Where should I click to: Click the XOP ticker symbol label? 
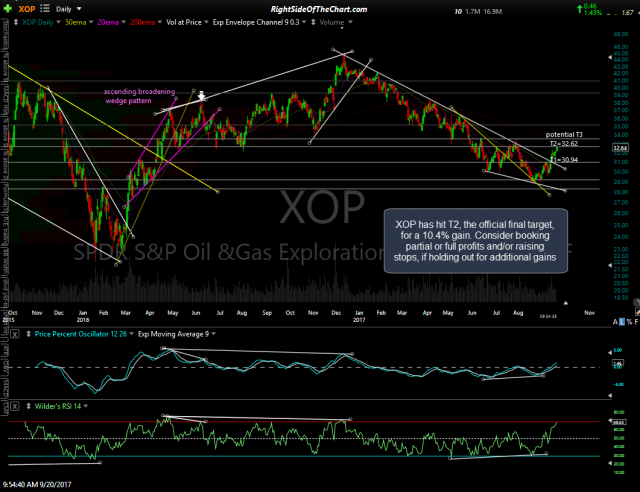point(27,9)
